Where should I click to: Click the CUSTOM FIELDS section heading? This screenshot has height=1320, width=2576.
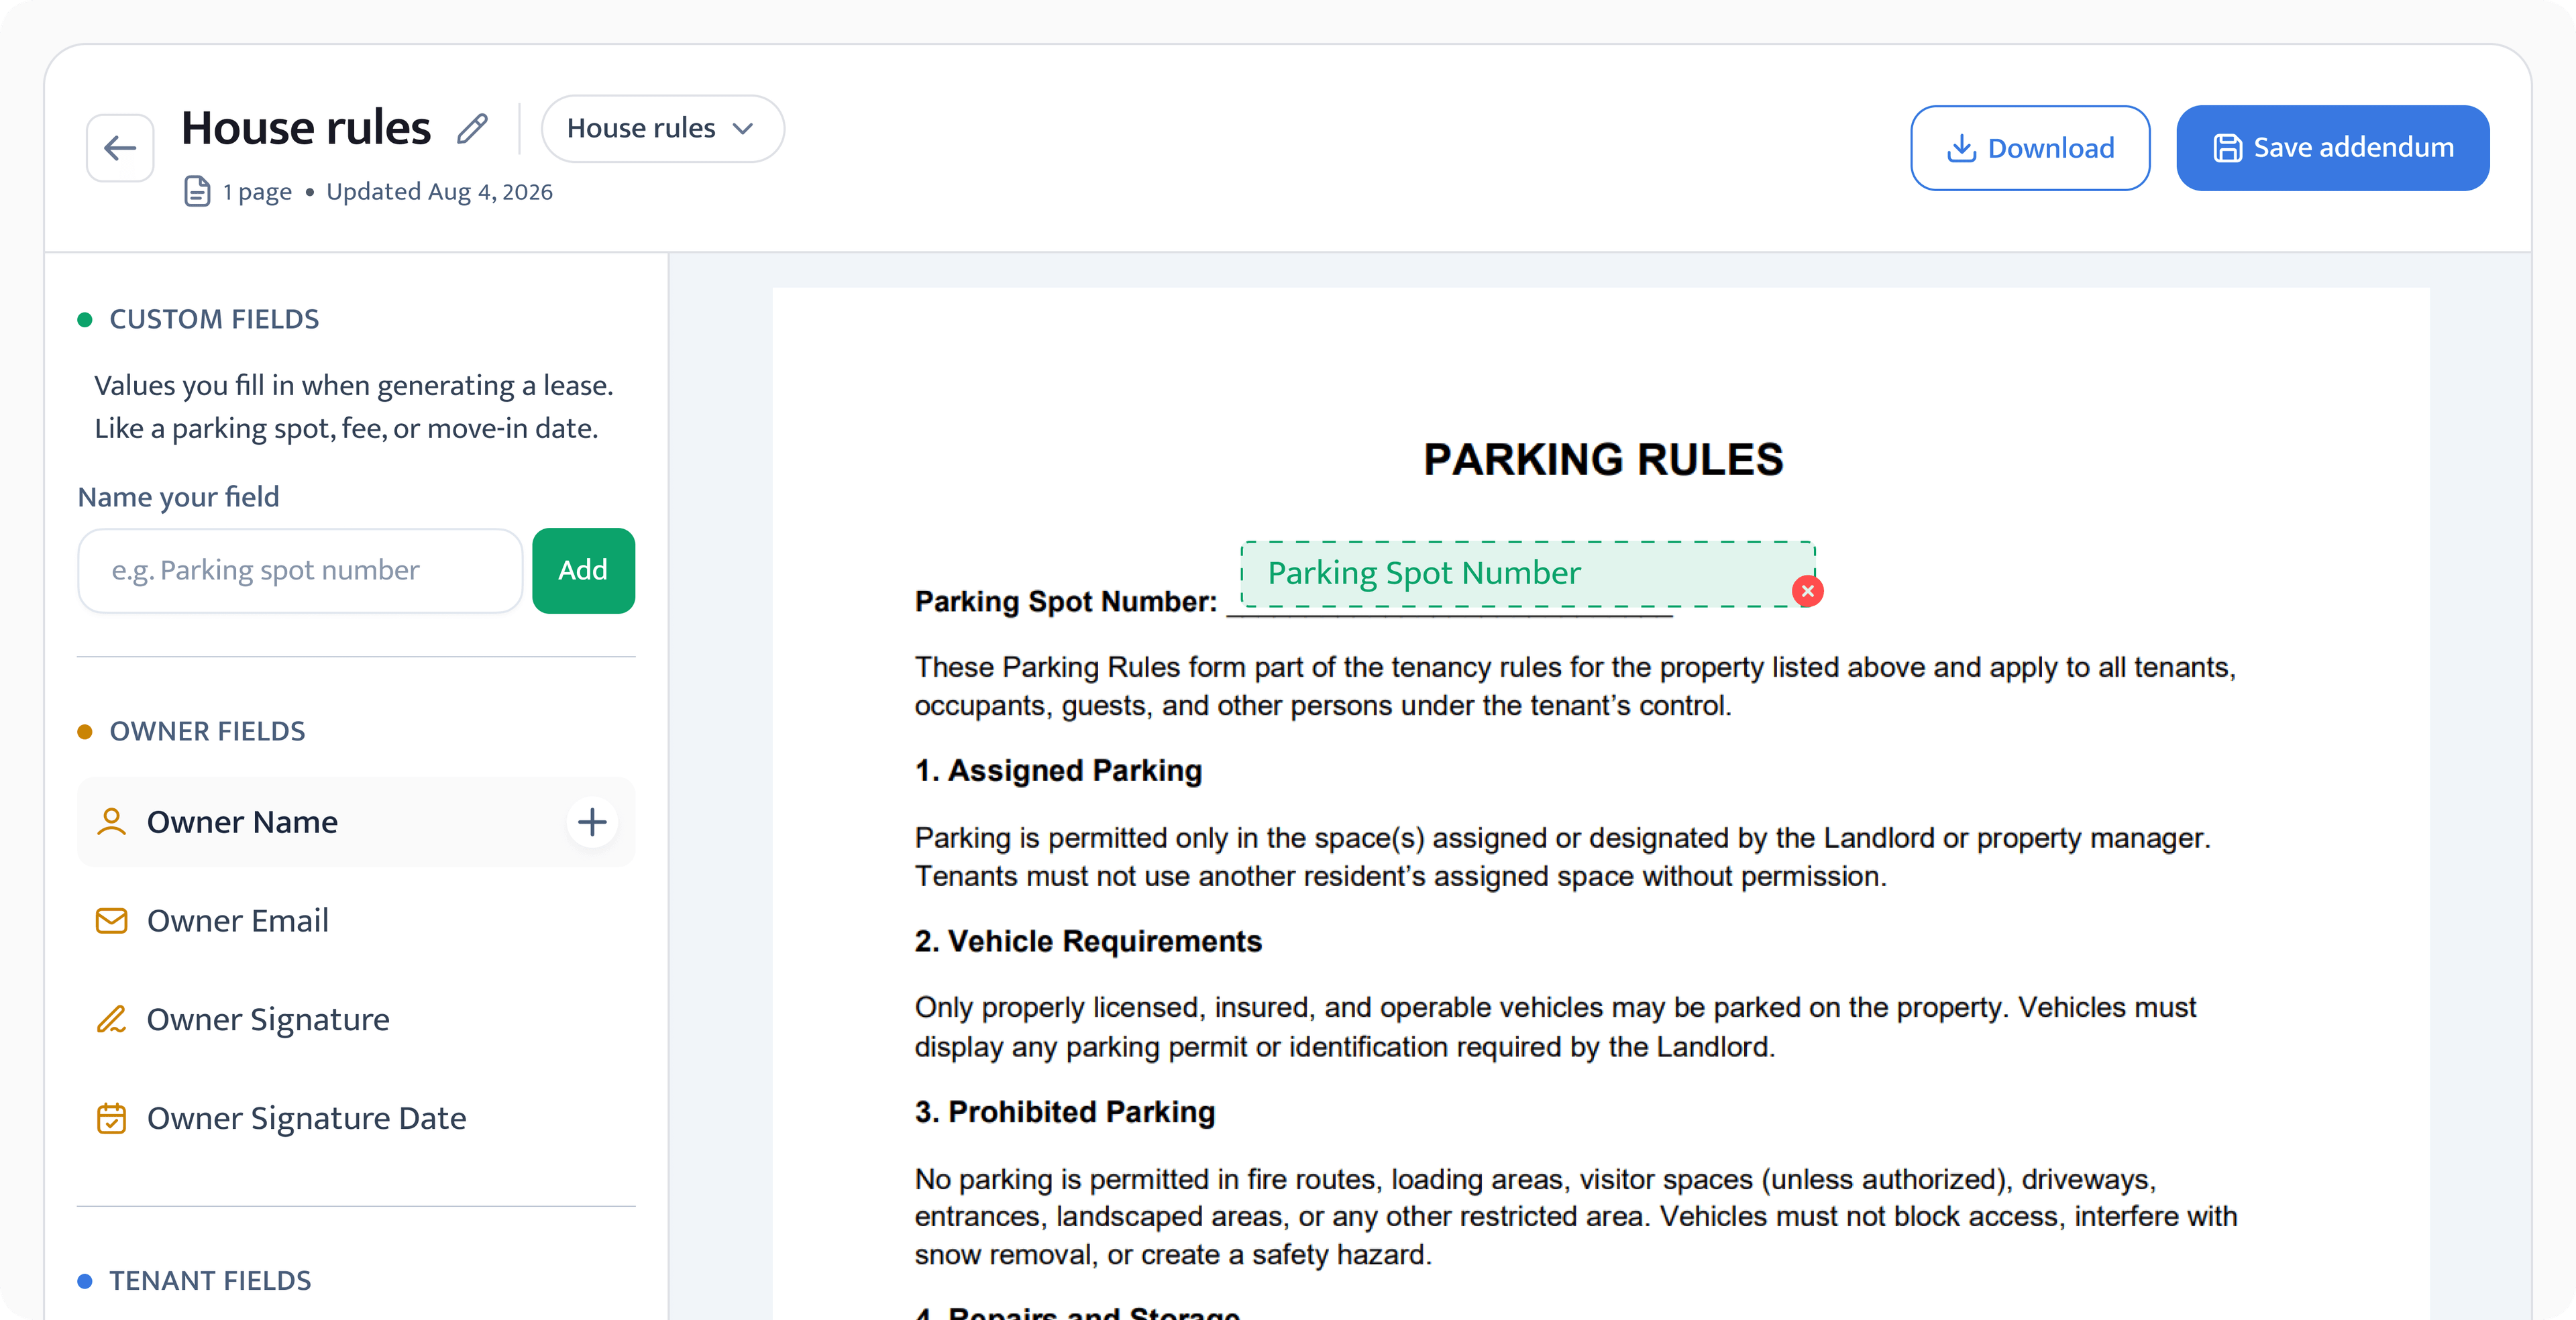pyautogui.click(x=214, y=319)
